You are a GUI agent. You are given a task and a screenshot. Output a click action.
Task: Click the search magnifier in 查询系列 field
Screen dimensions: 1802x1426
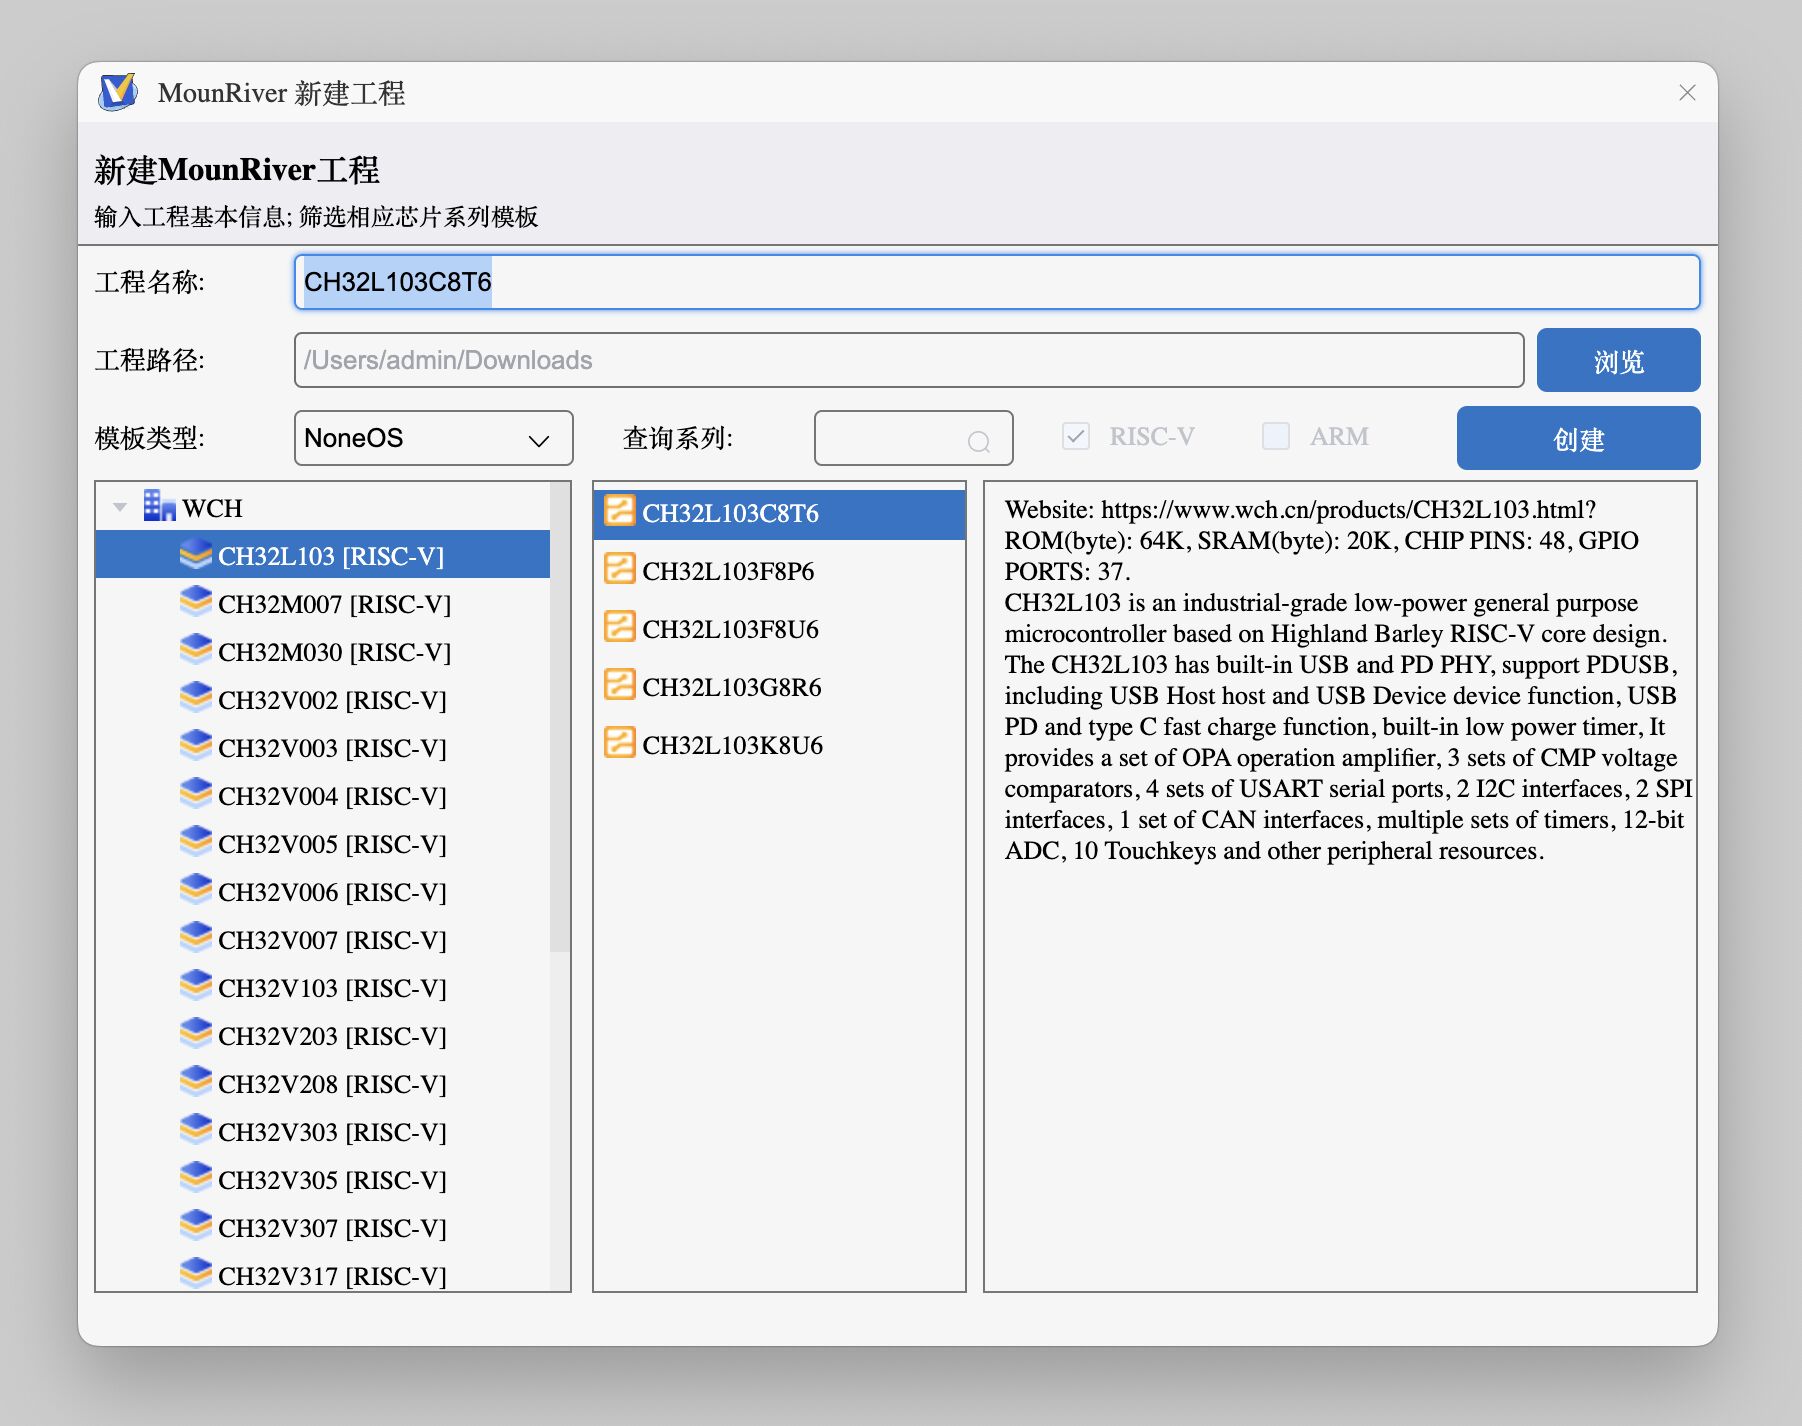click(x=978, y=441)
